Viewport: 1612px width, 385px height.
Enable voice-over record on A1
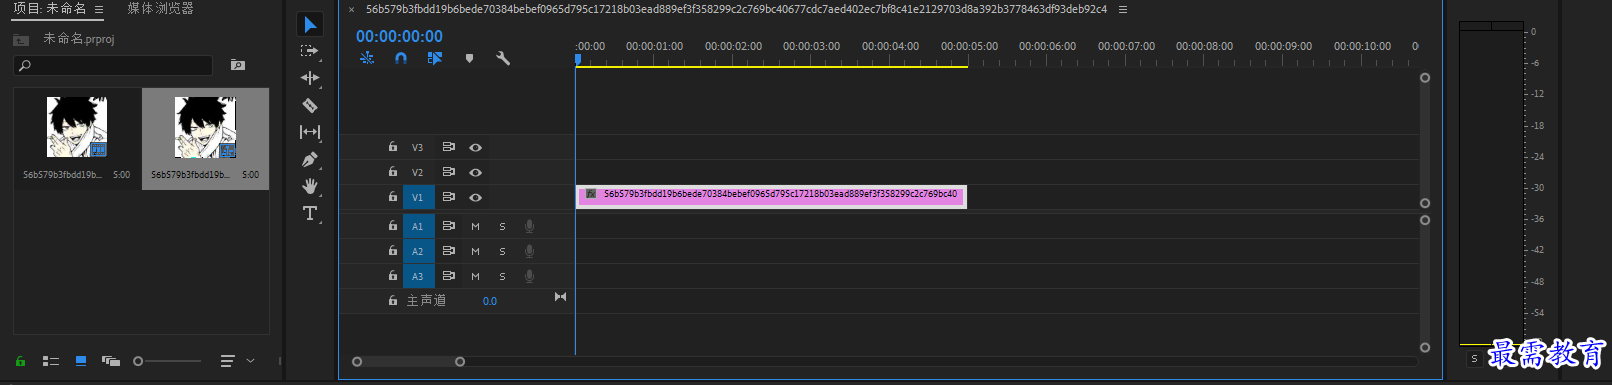click(x=529, y=226)
